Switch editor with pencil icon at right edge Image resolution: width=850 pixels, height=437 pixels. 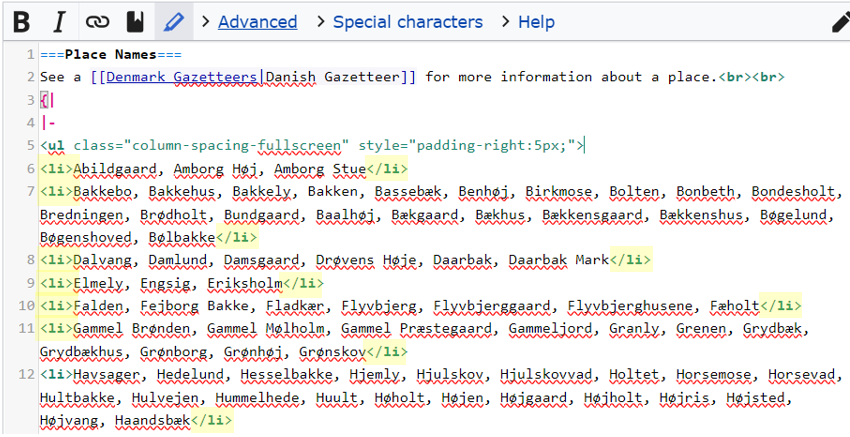[x=840, y=22]
